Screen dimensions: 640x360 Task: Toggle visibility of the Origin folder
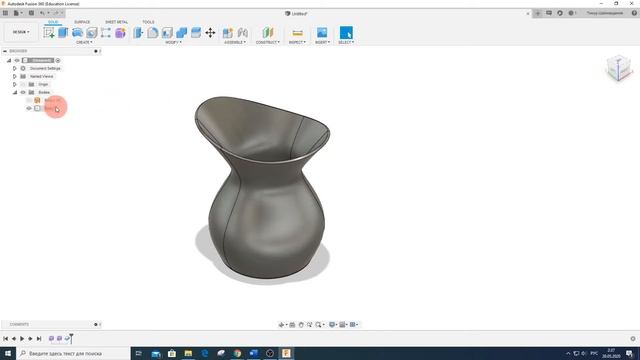point(23,84)
